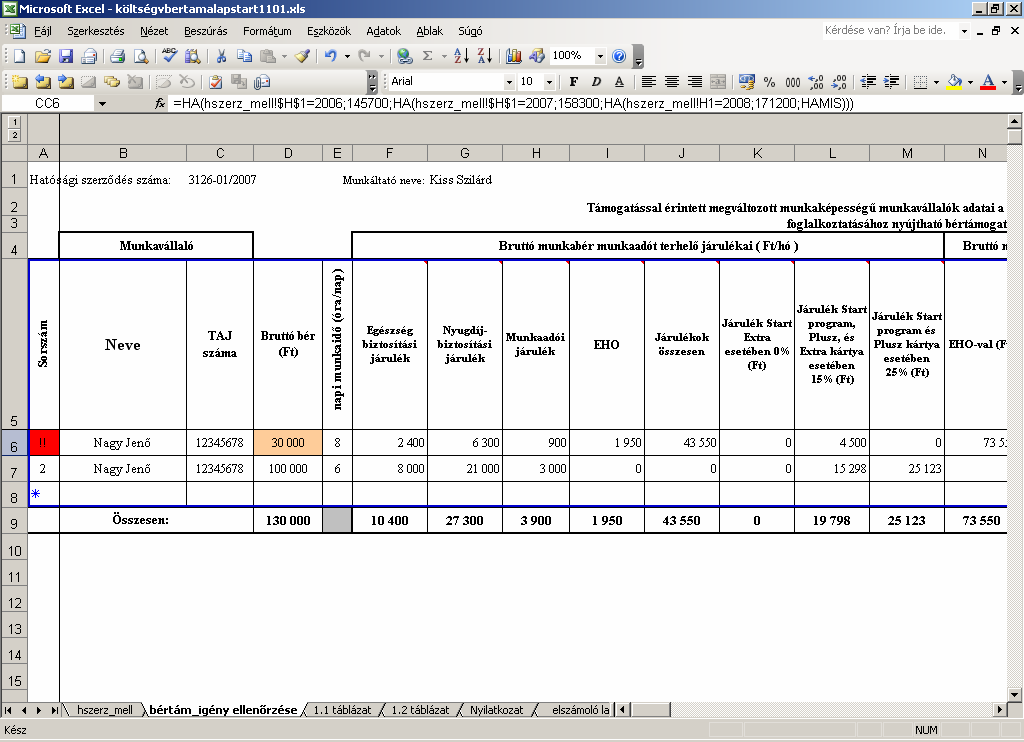Center the cell text
This screenshot has height=742, width=1024.
click(x=671, y=82)
